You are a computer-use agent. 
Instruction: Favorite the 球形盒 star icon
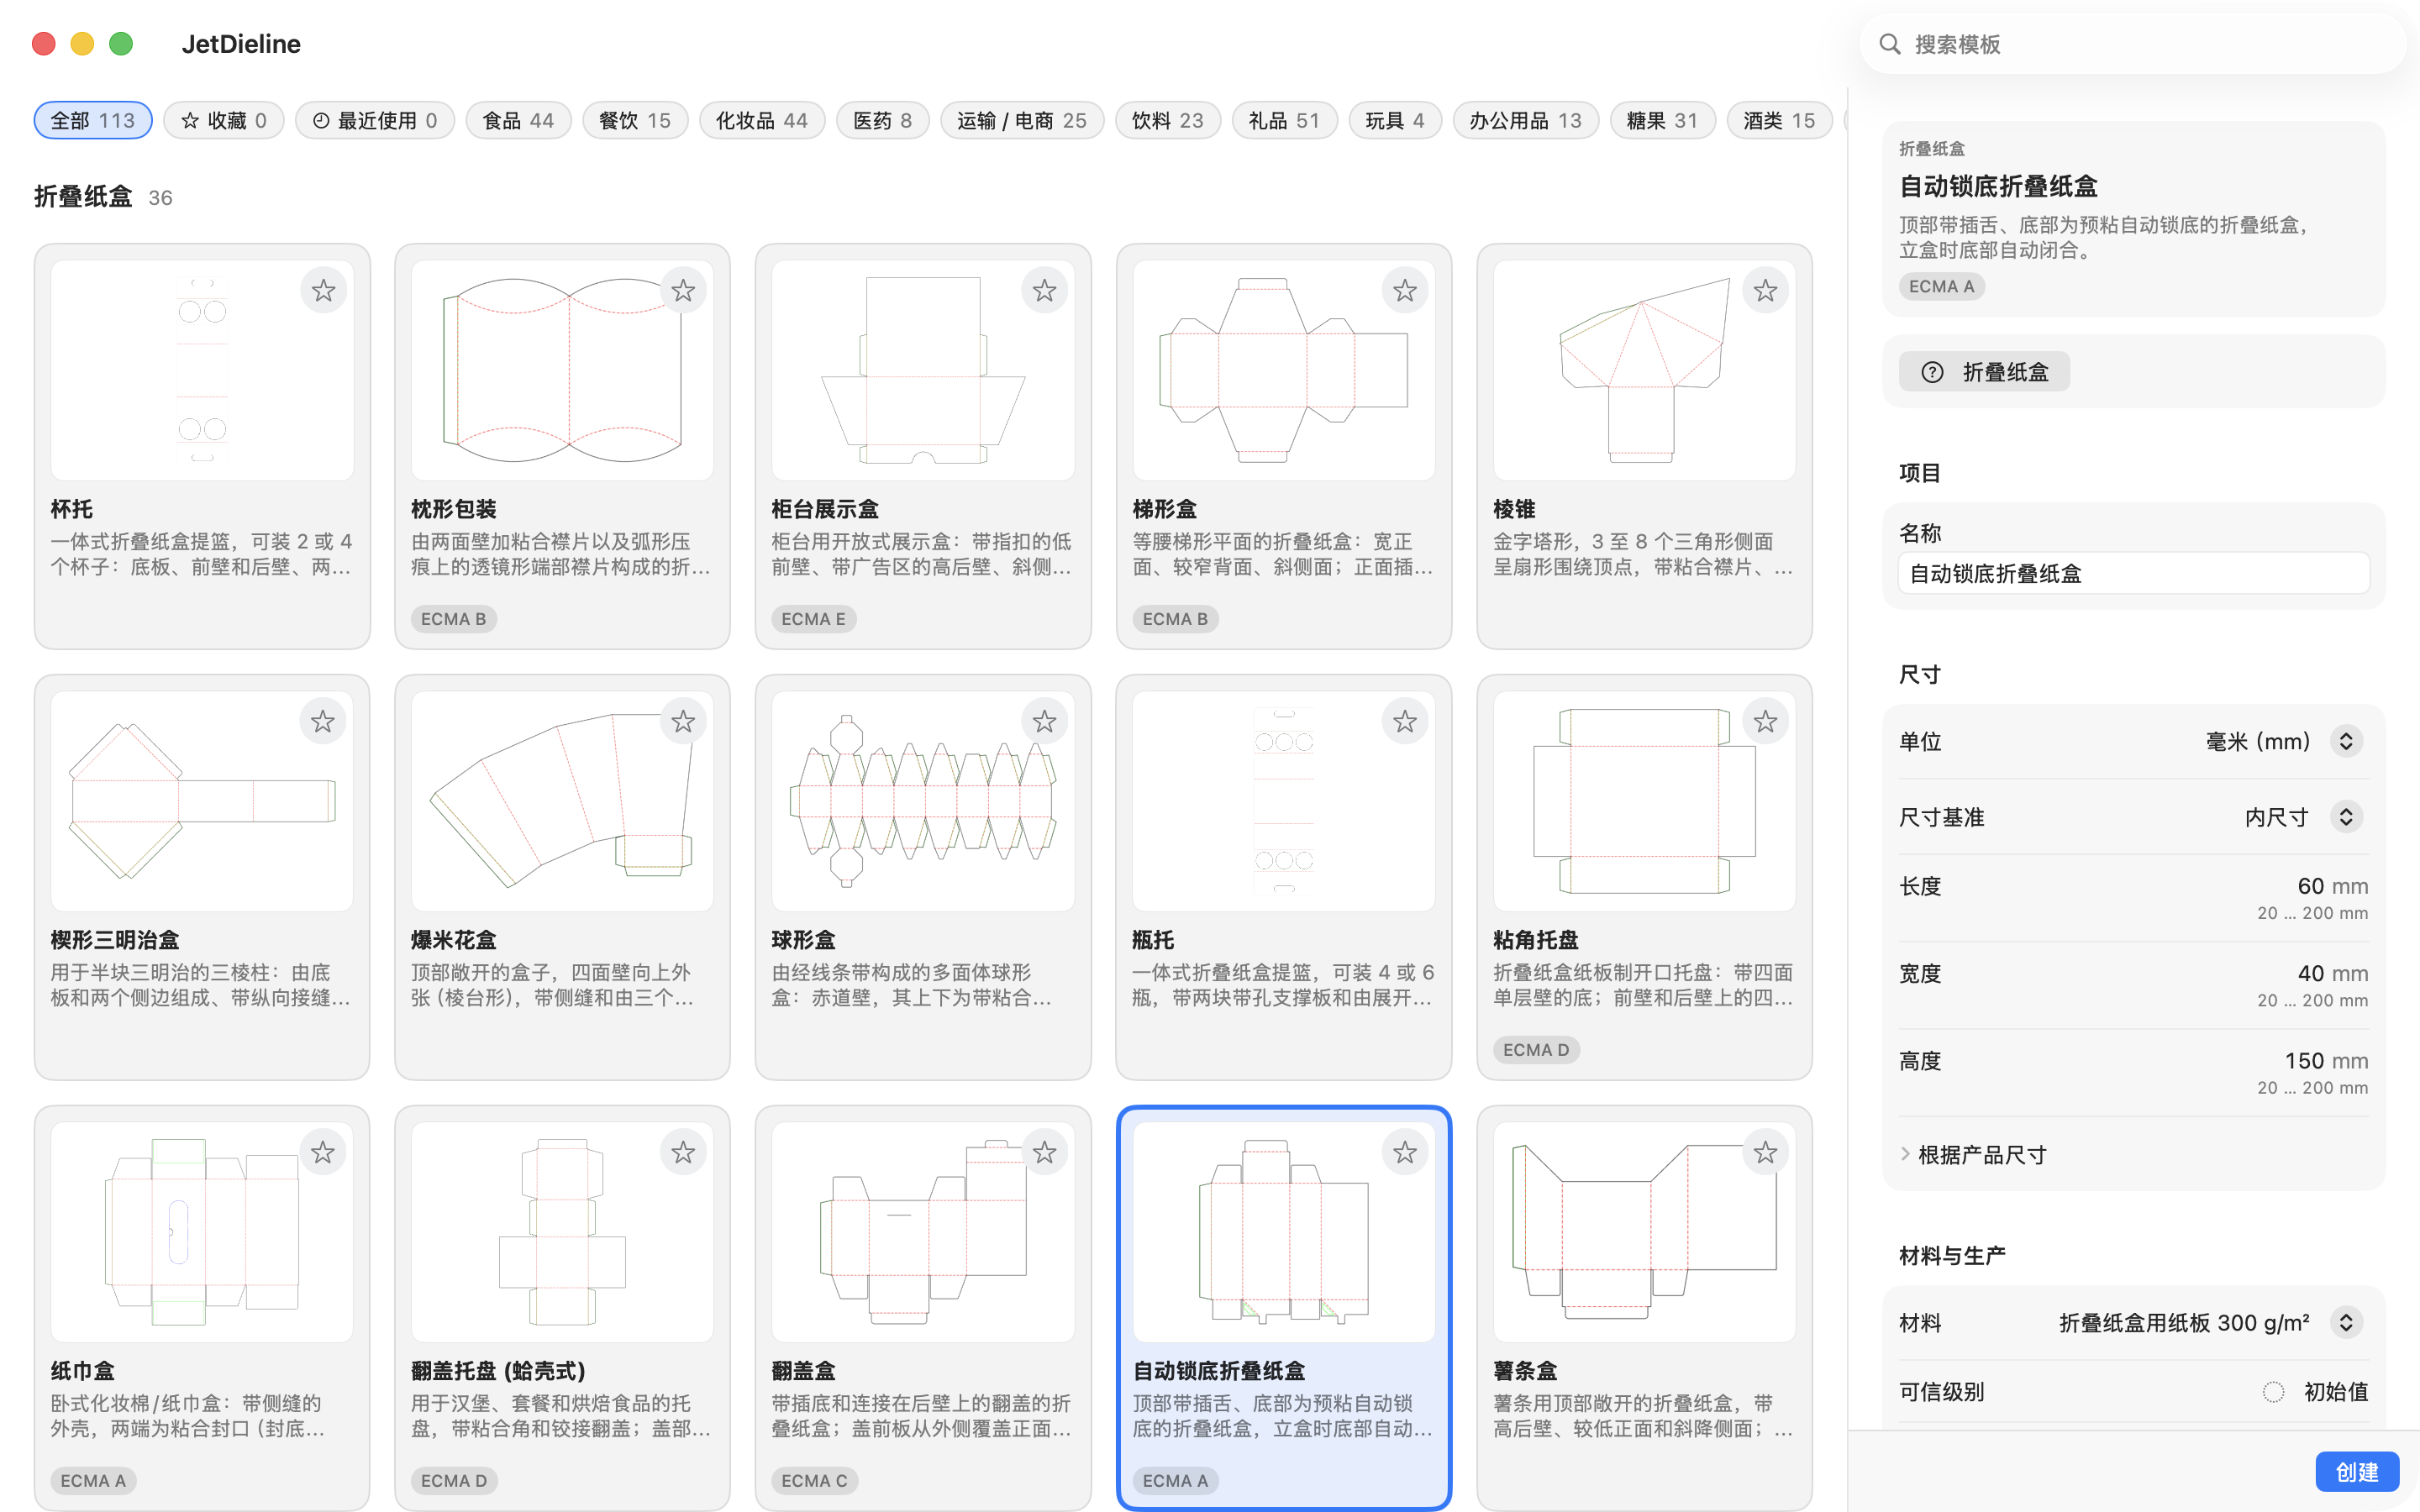(1044, 722)
